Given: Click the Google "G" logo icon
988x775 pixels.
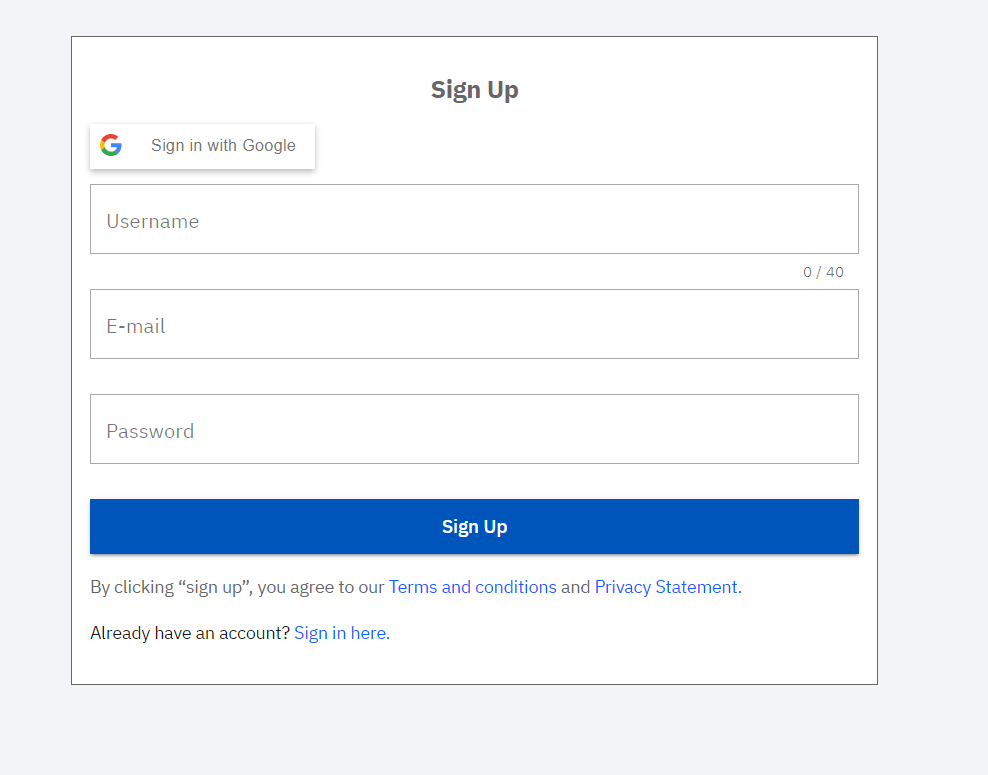Looking at the screenshot, I should [111, 146].
